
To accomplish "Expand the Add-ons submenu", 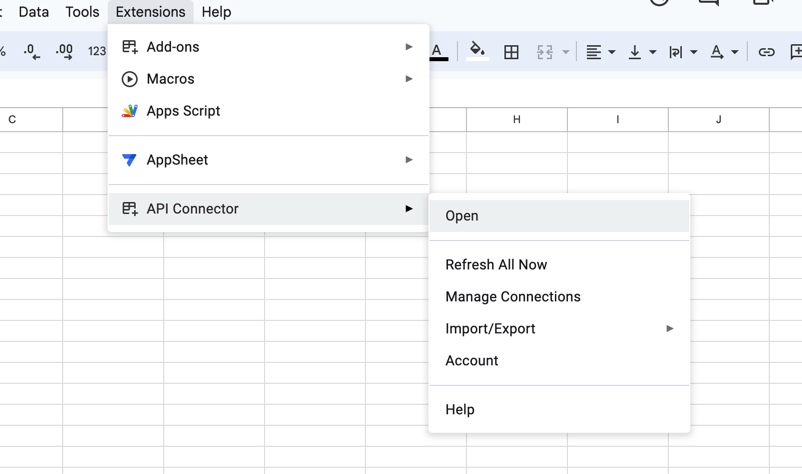I will [x=269, y=47].
